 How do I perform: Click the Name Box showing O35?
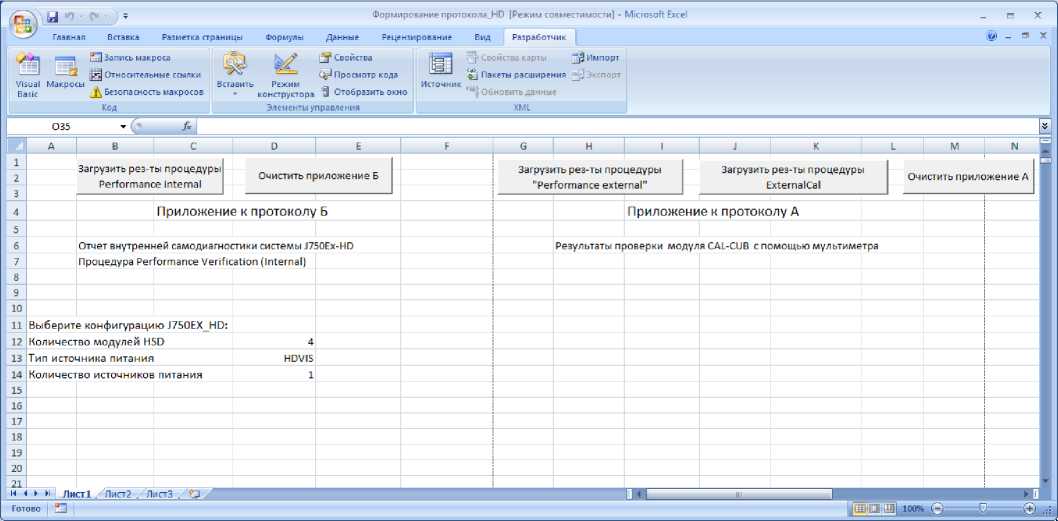coord(63,126)
